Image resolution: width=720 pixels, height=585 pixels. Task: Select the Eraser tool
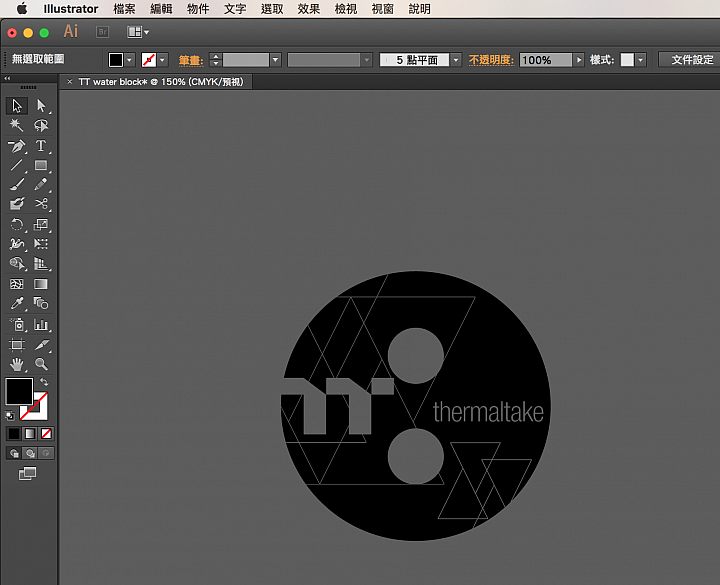tap(17, 203)
